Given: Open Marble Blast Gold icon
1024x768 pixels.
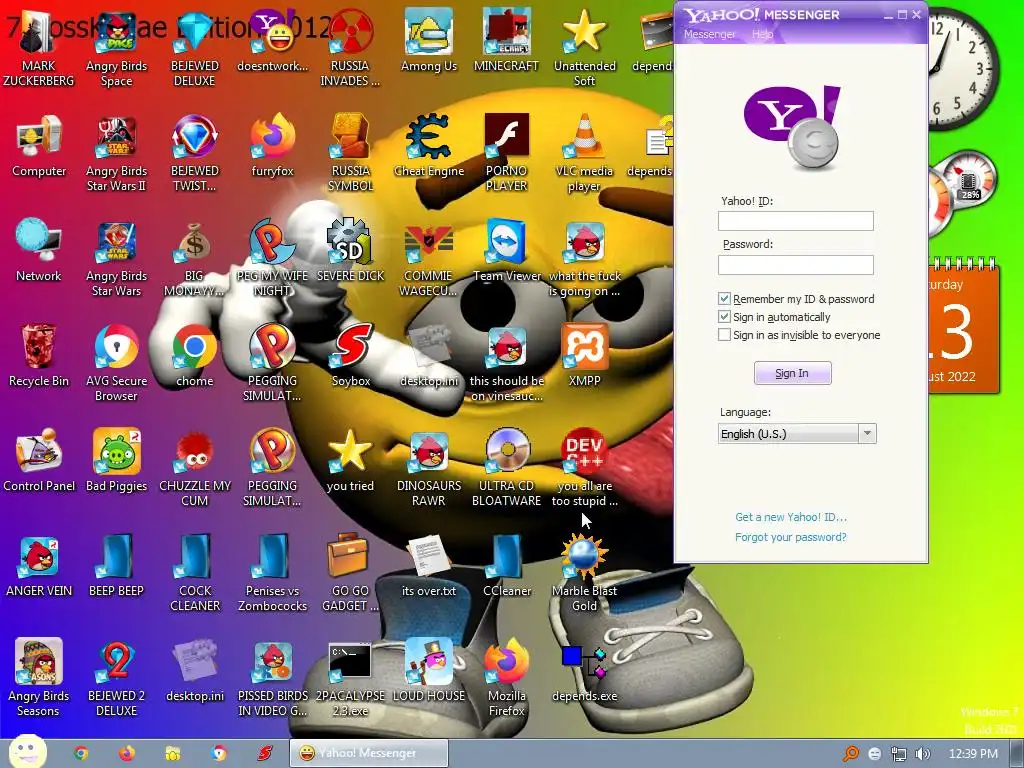Looking at the screenshot, I should [584, 573].
